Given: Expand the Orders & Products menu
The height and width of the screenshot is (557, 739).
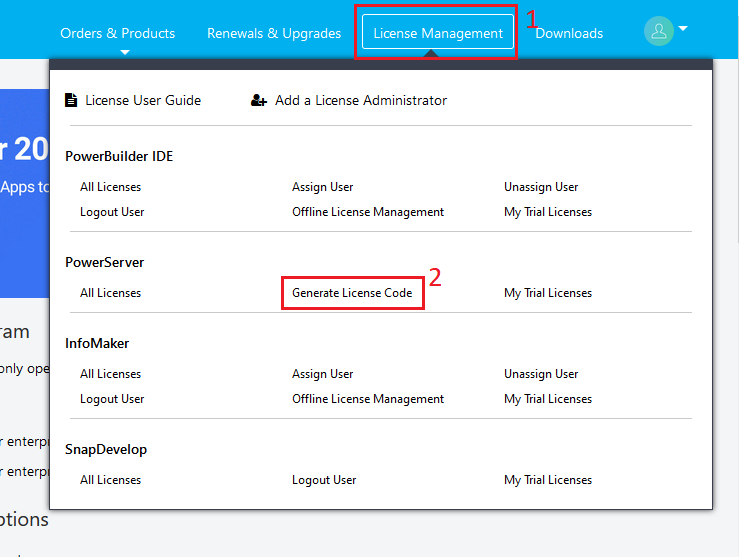Looking at the screenshot, I should tap(117, 33).
